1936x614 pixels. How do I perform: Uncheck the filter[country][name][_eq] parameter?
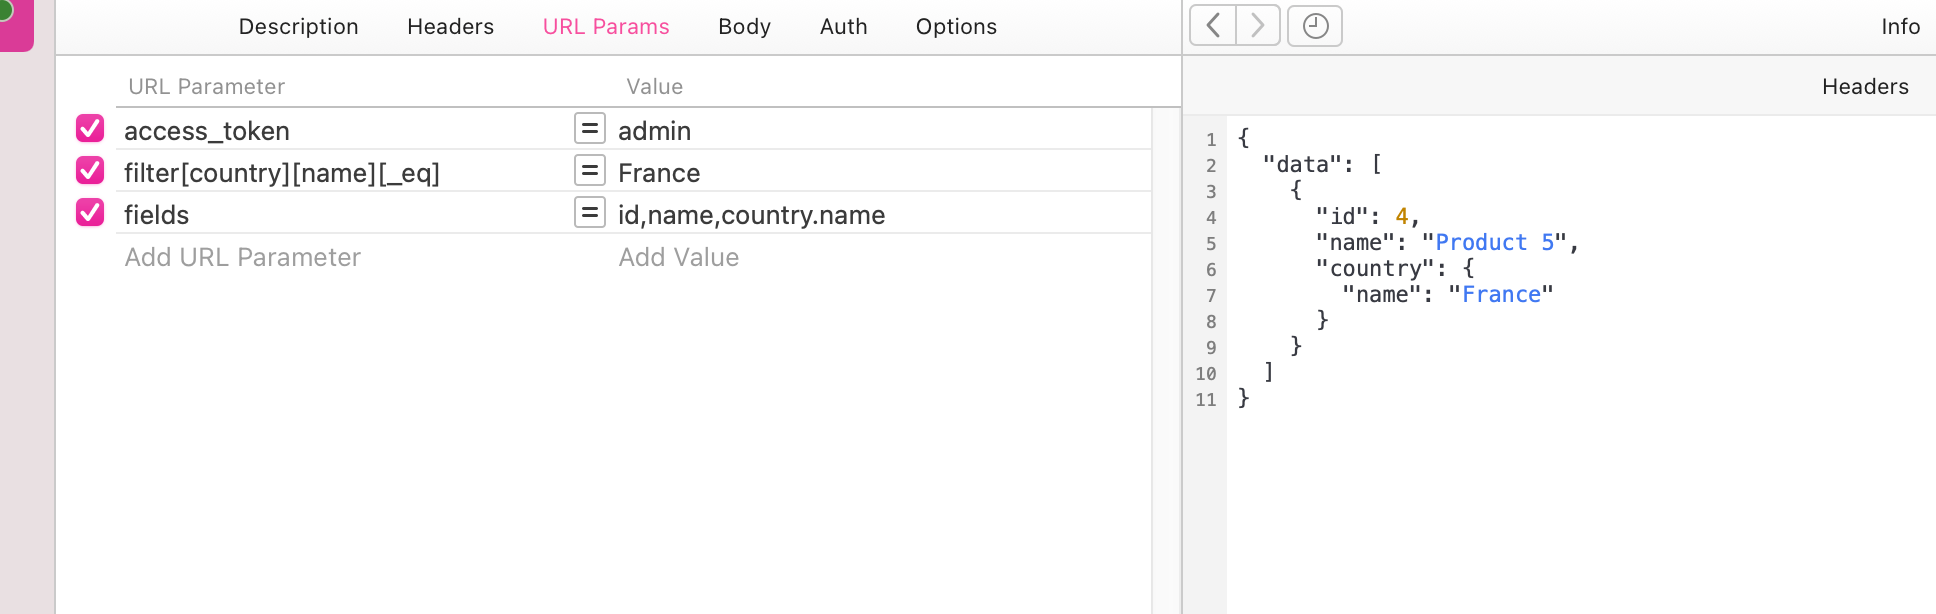click(90, 170)
